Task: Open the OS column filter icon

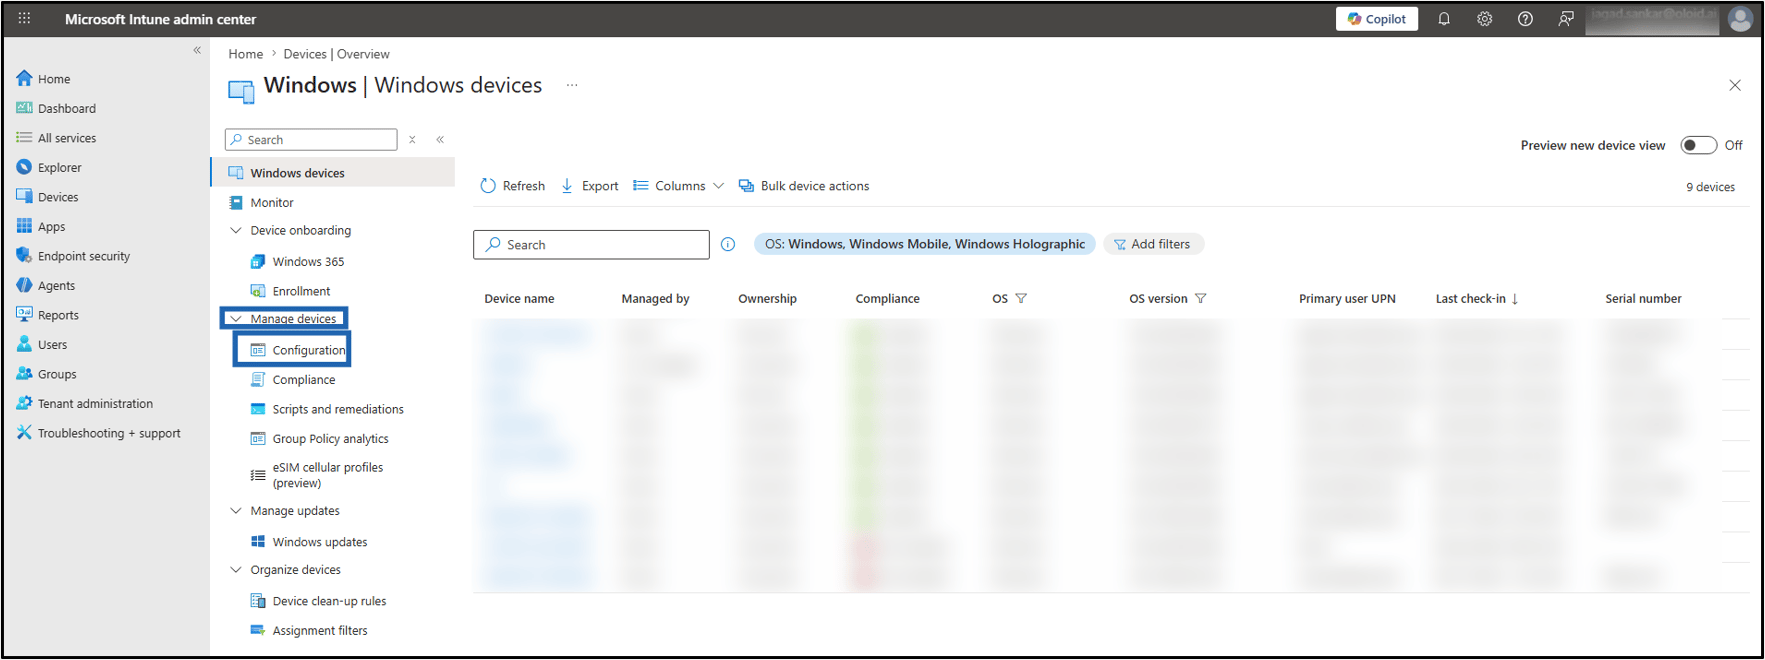Action: [x=1021, y=298]
